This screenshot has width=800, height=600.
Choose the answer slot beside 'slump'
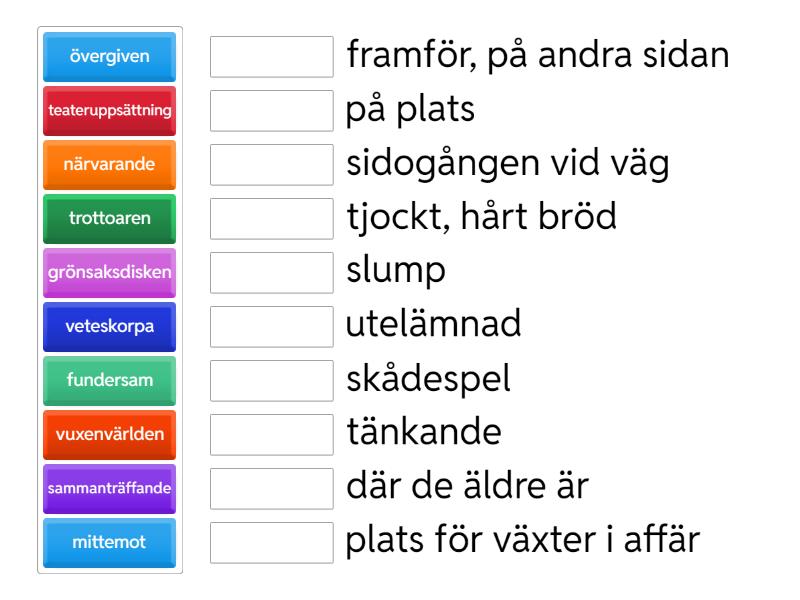272,273
